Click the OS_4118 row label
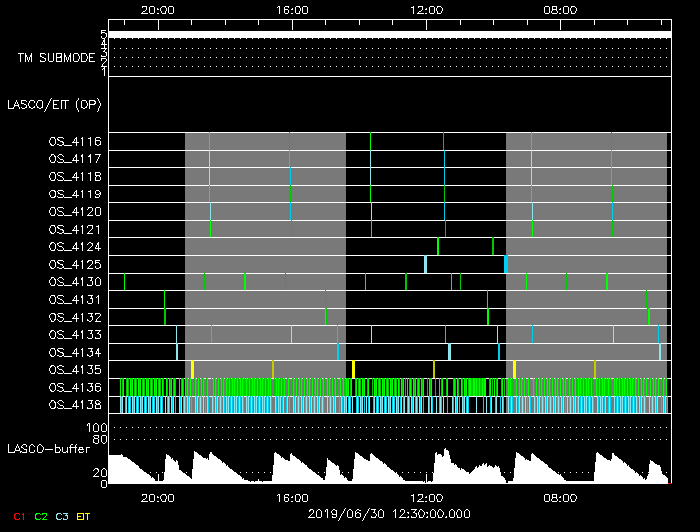 click(75, 177)
